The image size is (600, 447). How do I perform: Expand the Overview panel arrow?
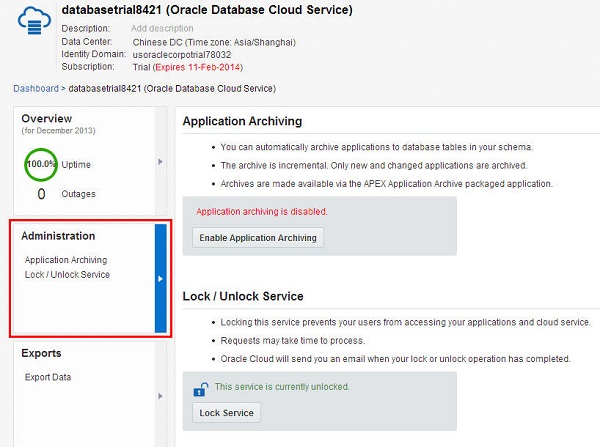pos(160,161)
